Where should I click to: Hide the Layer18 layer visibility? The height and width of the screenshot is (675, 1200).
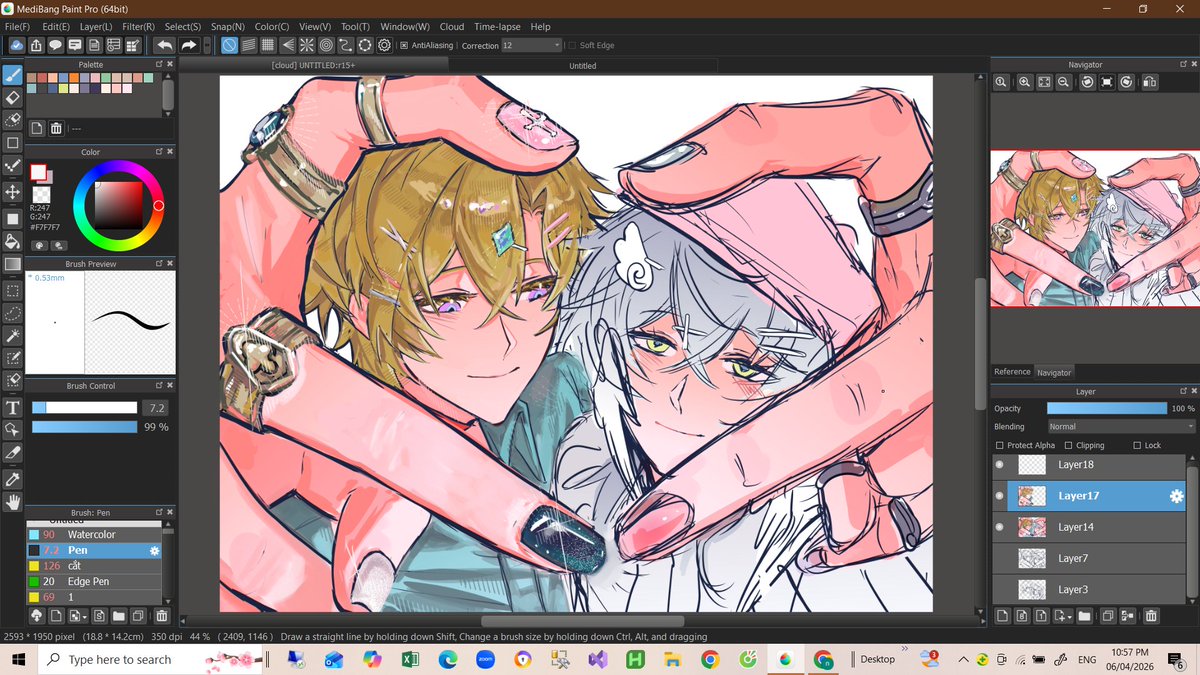click(999, 464)
